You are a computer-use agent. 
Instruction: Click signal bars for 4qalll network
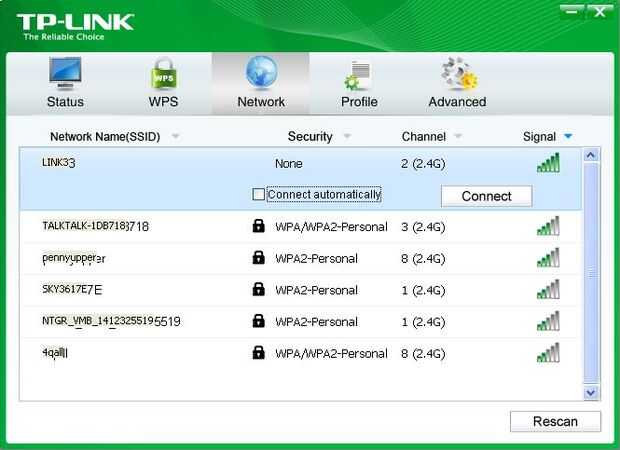click(548, 352)
